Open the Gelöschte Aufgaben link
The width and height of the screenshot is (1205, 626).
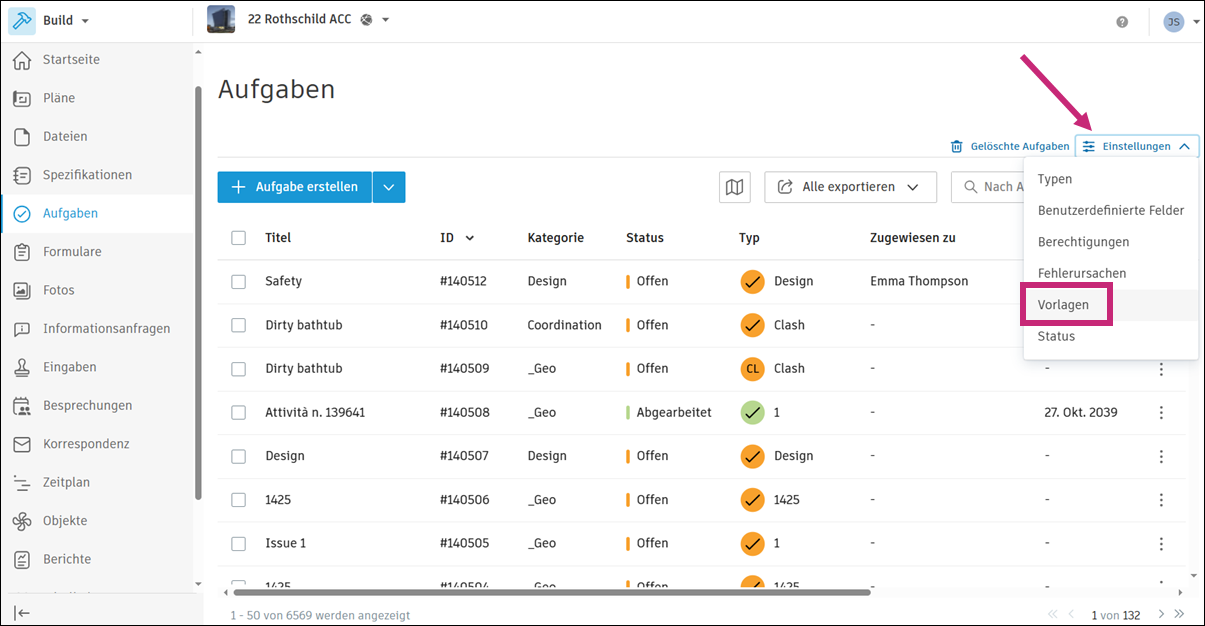tap(1019, 146)
